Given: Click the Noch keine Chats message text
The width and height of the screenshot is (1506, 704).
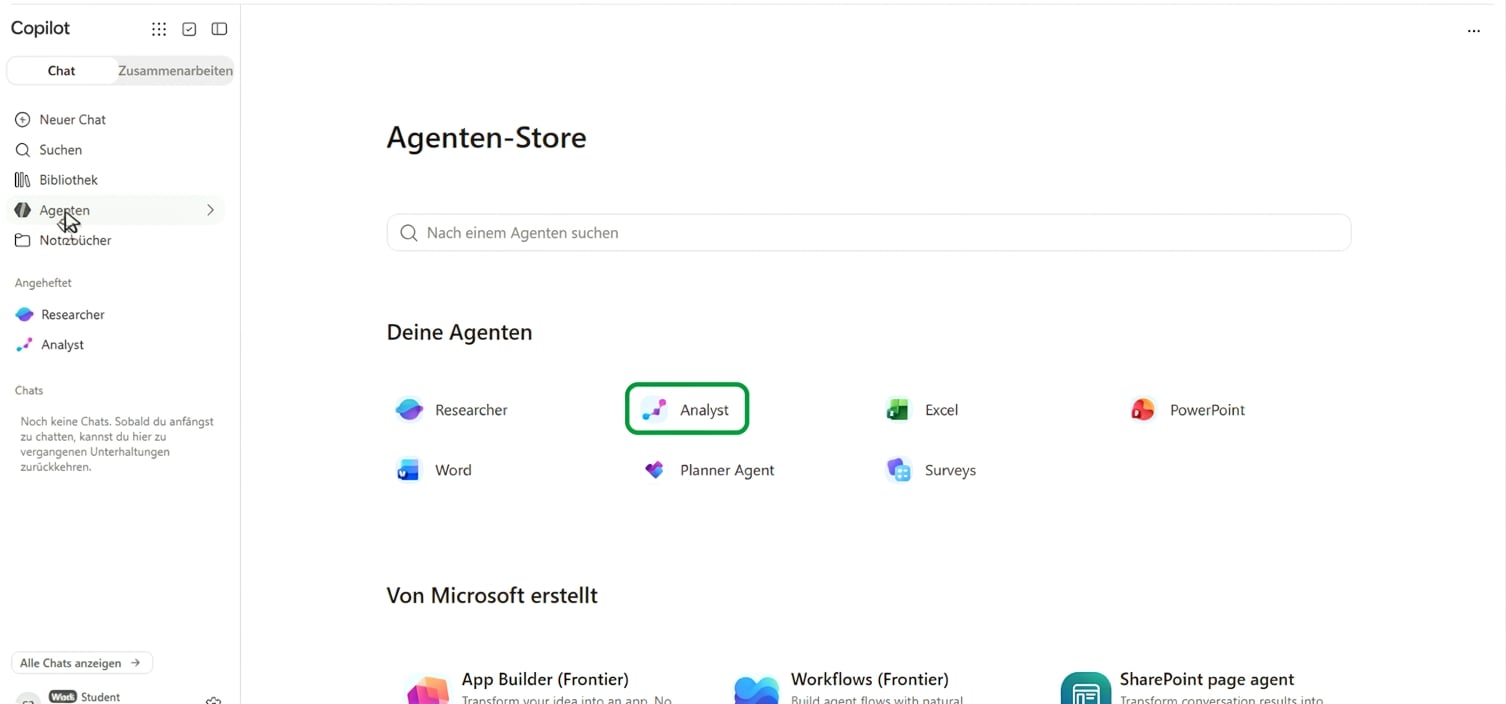Looking at the screenshot, I should (x=117, y=444).
